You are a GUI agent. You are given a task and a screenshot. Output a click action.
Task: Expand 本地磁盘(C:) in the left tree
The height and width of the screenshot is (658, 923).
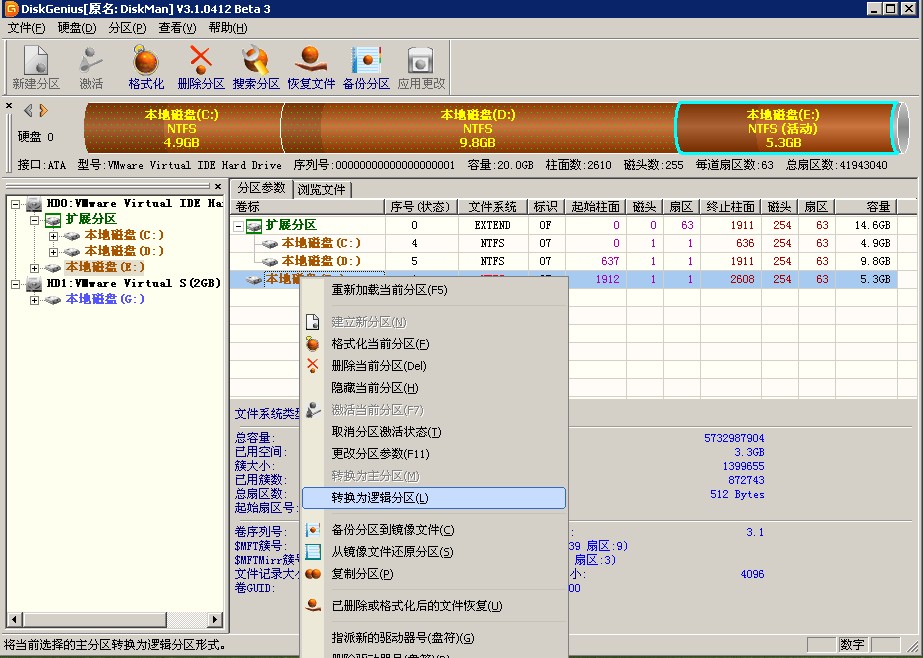click(54, 236)
